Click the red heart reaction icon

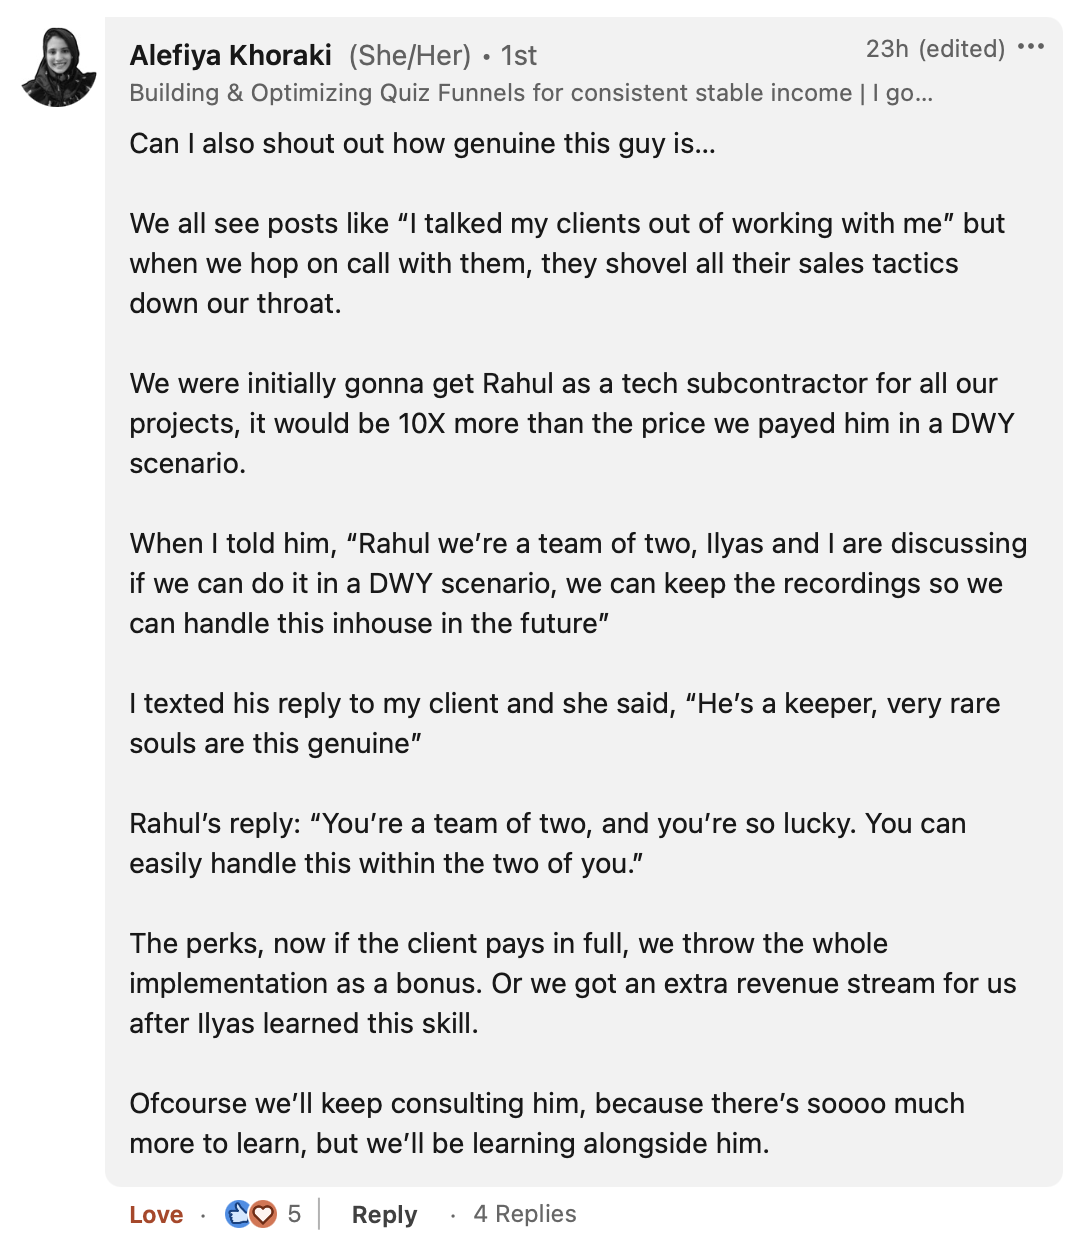[x=263, y=1214]
